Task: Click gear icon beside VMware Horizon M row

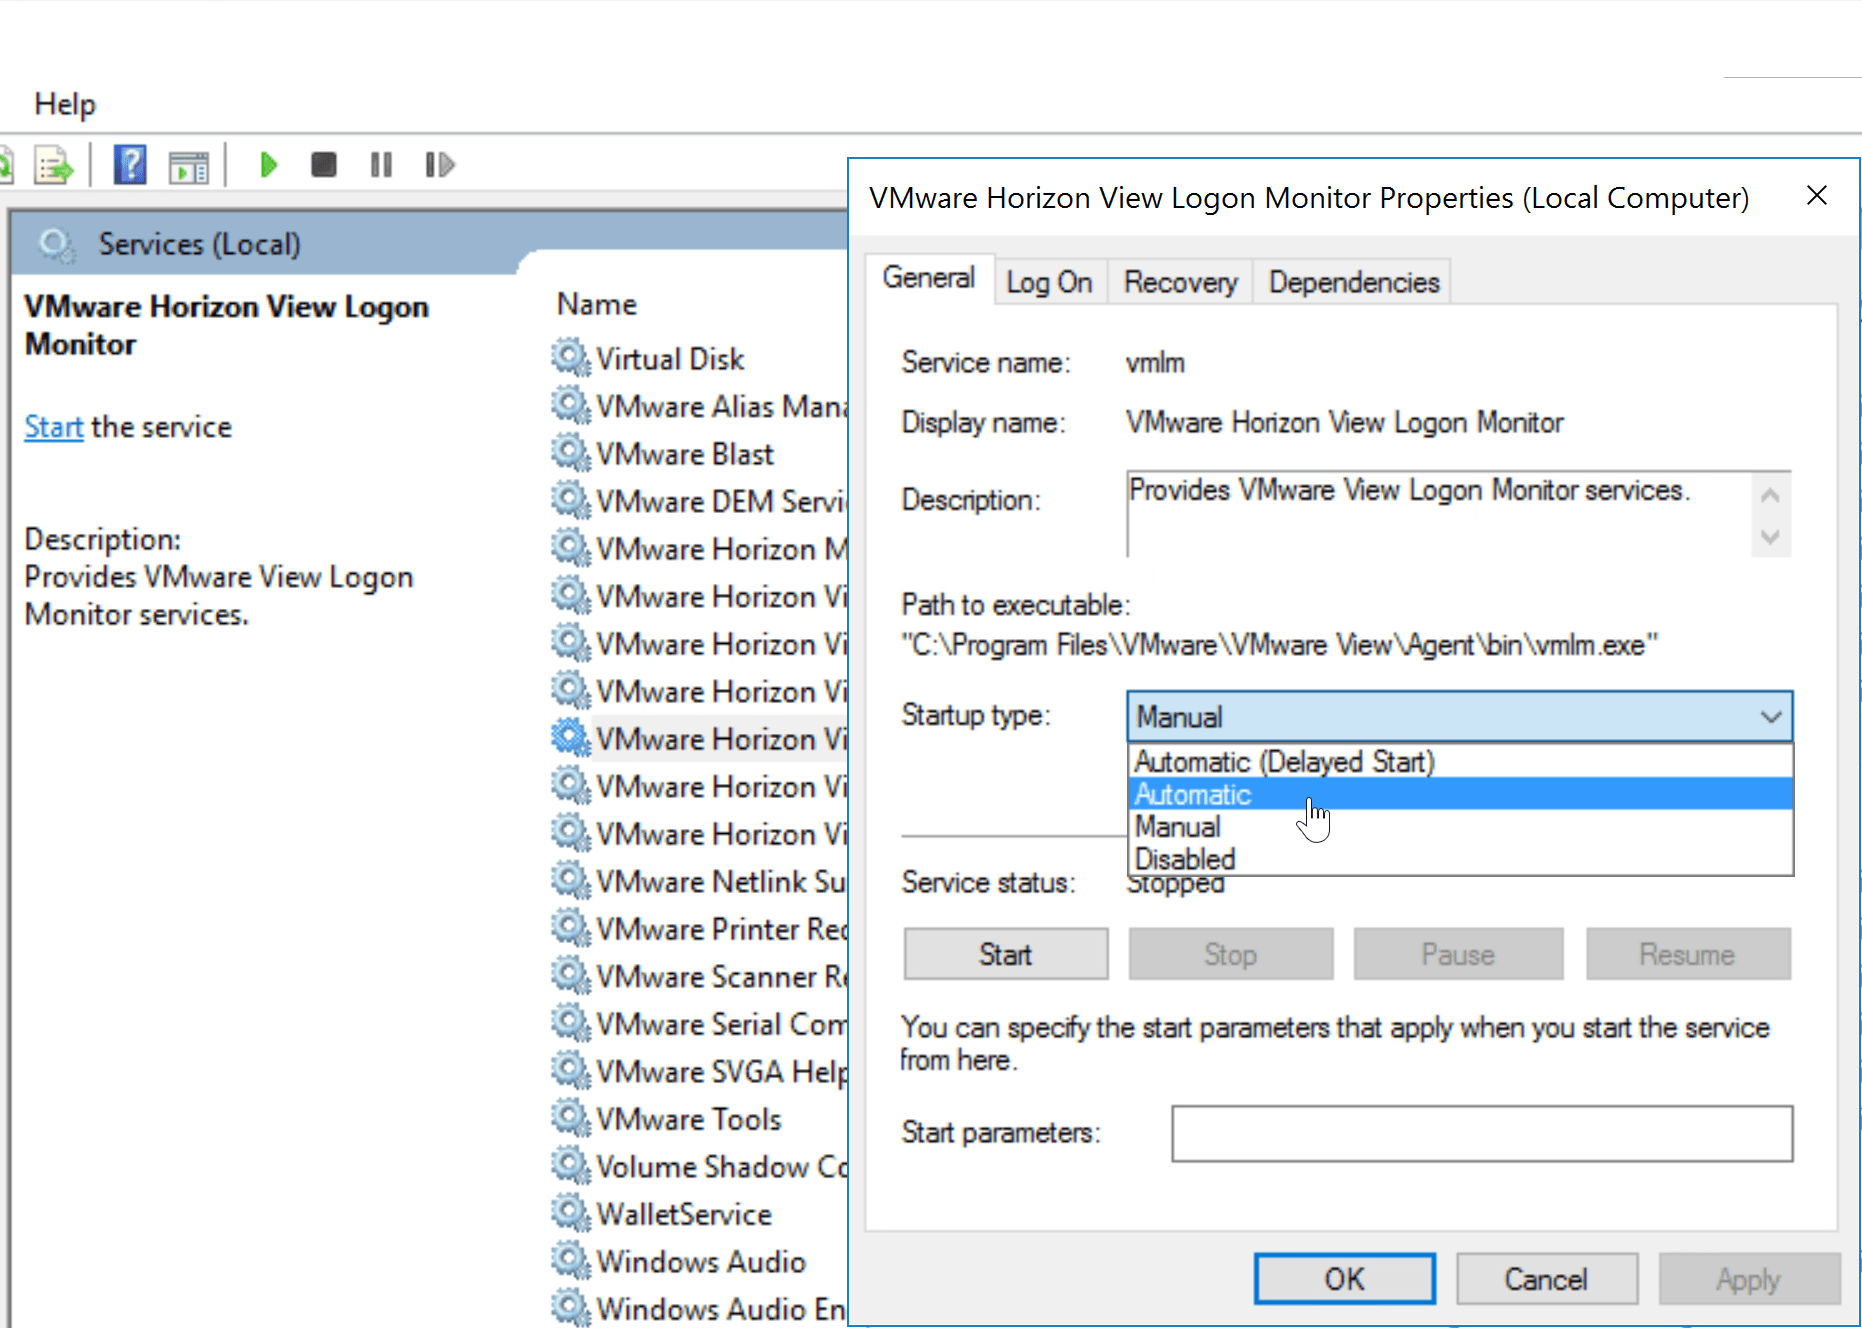Action: [x=571, y=547]
